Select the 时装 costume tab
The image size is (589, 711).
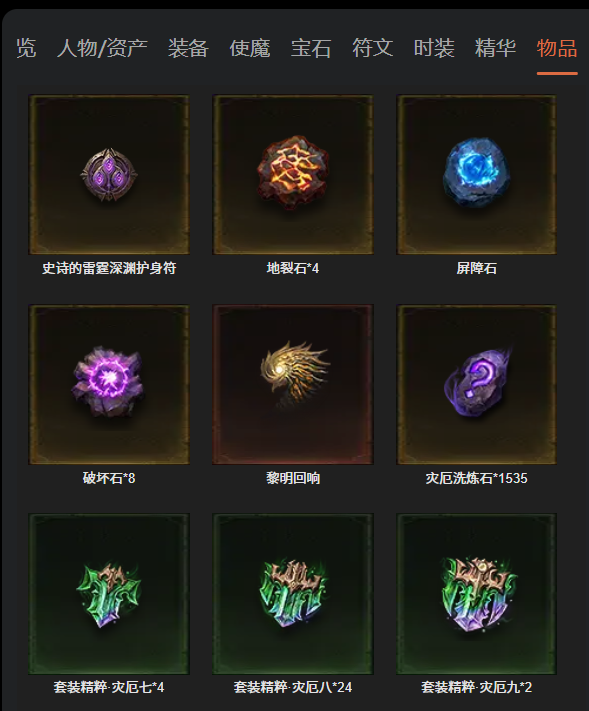point(434,48)
